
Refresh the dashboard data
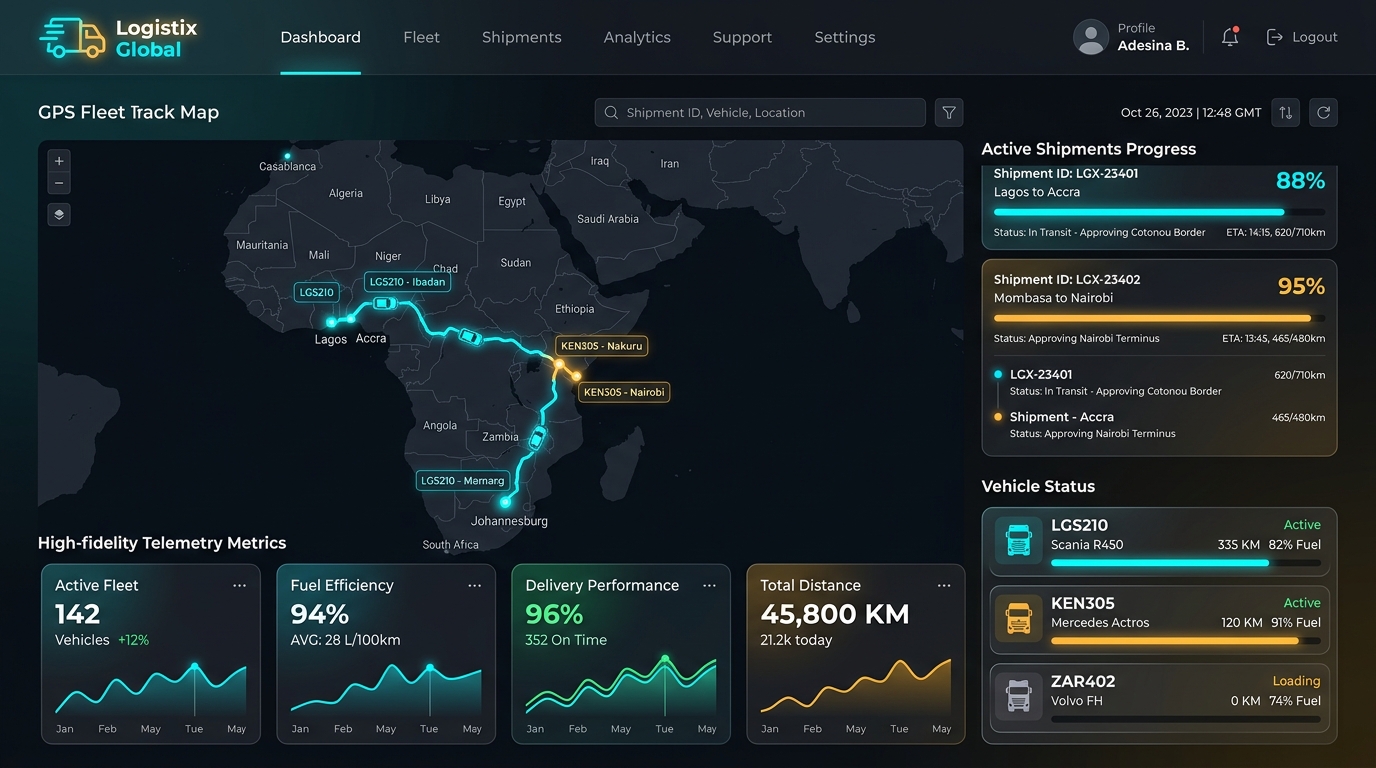click(1323, 112)
